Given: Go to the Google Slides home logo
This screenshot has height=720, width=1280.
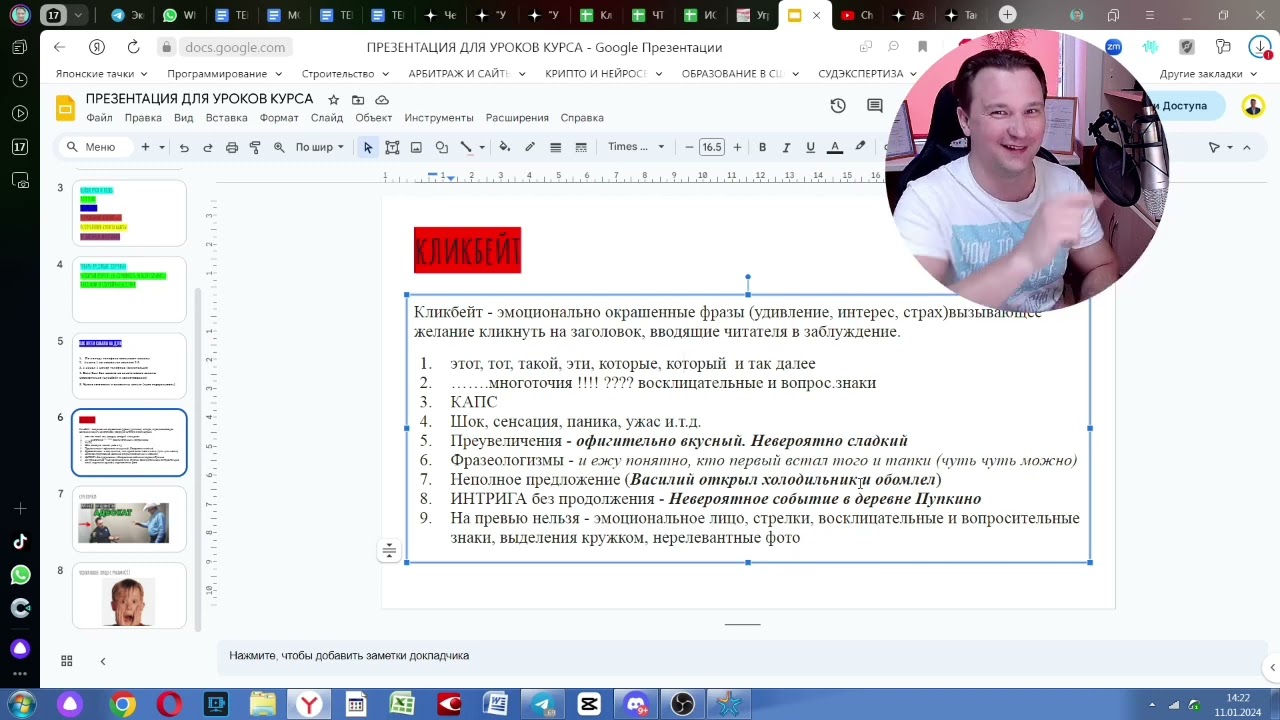Looking at the screenshot, I should coord(65,108).
